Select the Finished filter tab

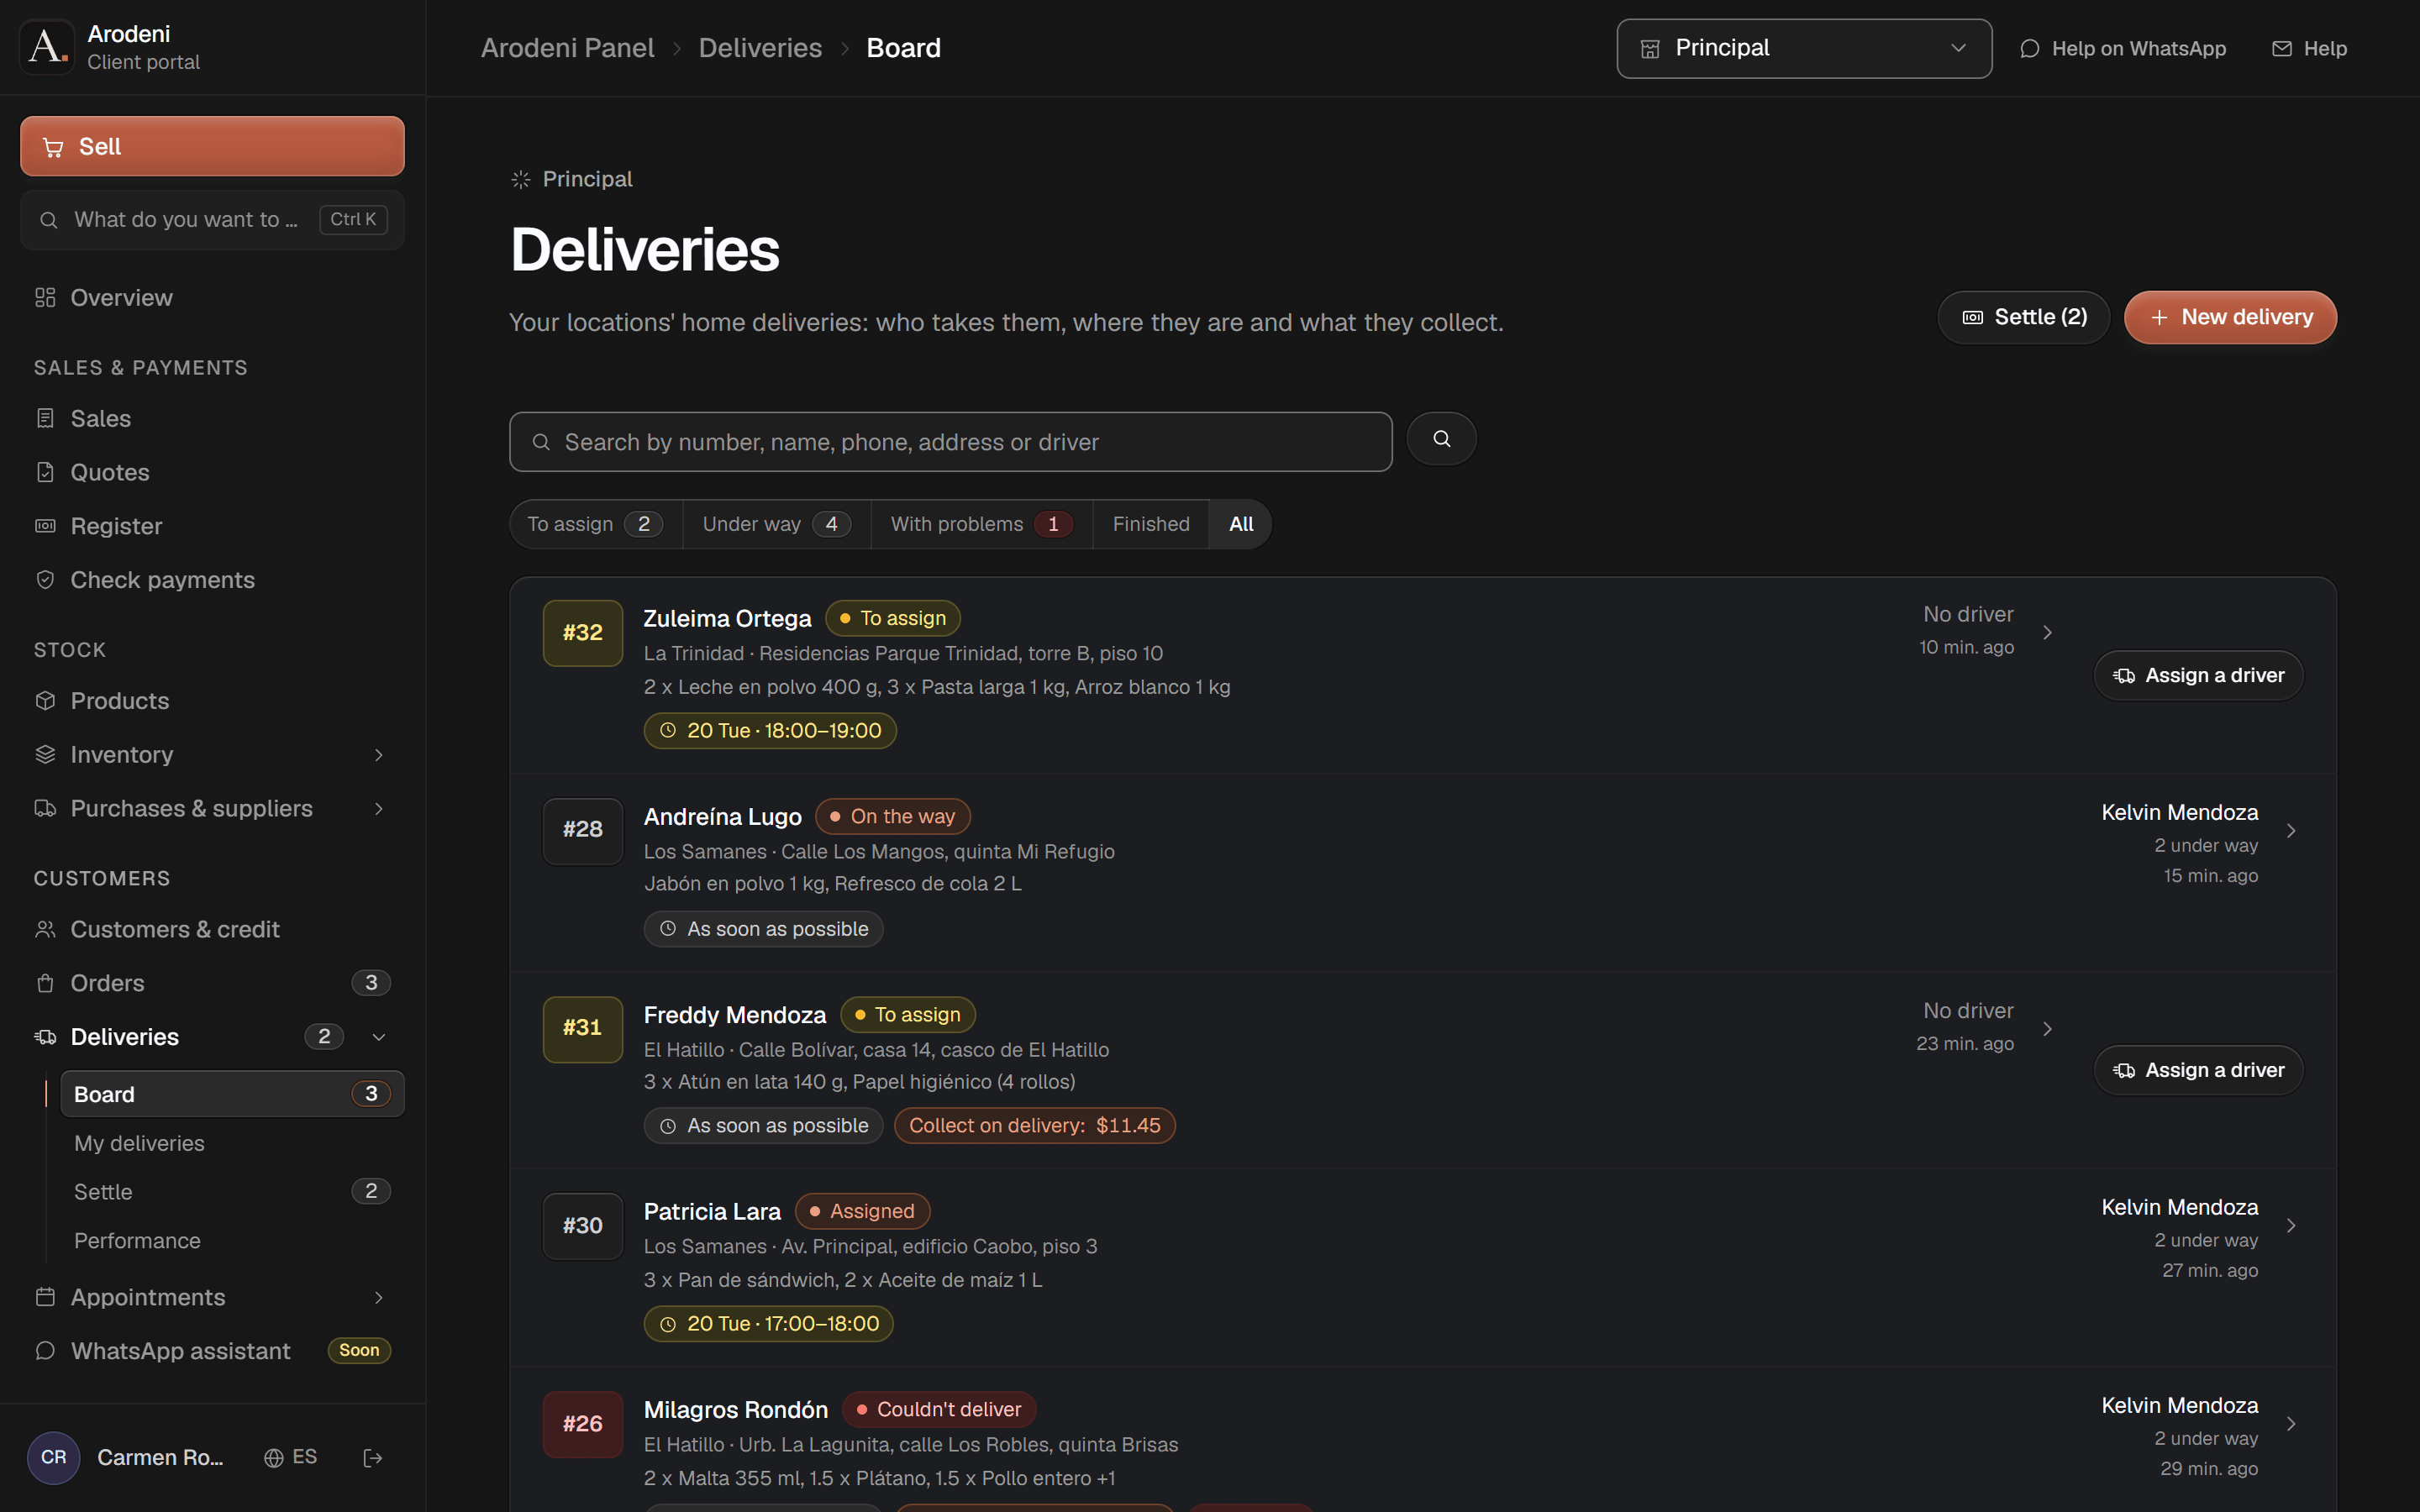click(x=1151, y=524)
